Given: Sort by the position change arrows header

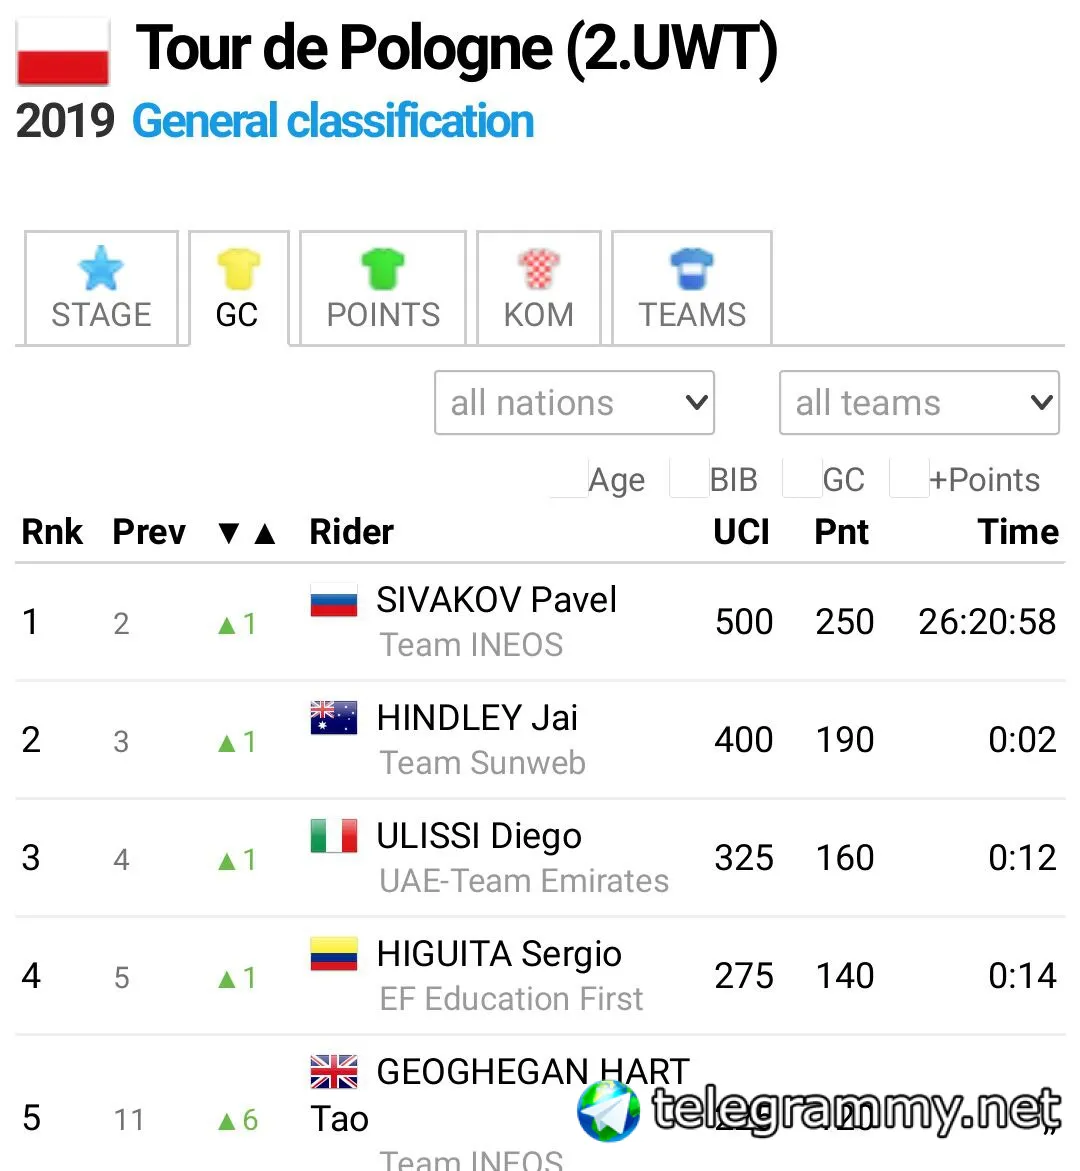Looking at the screenshot, I should (x=246, y=533).
